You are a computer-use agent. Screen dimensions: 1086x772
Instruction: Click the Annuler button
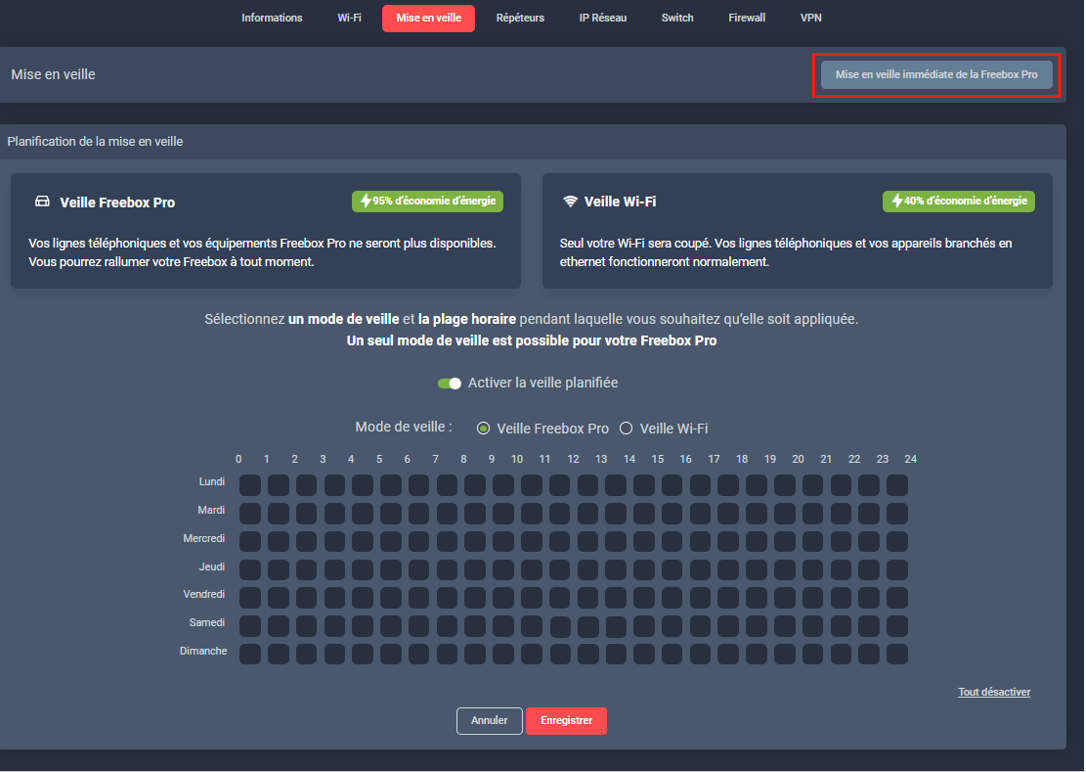[x=489, y=721]
